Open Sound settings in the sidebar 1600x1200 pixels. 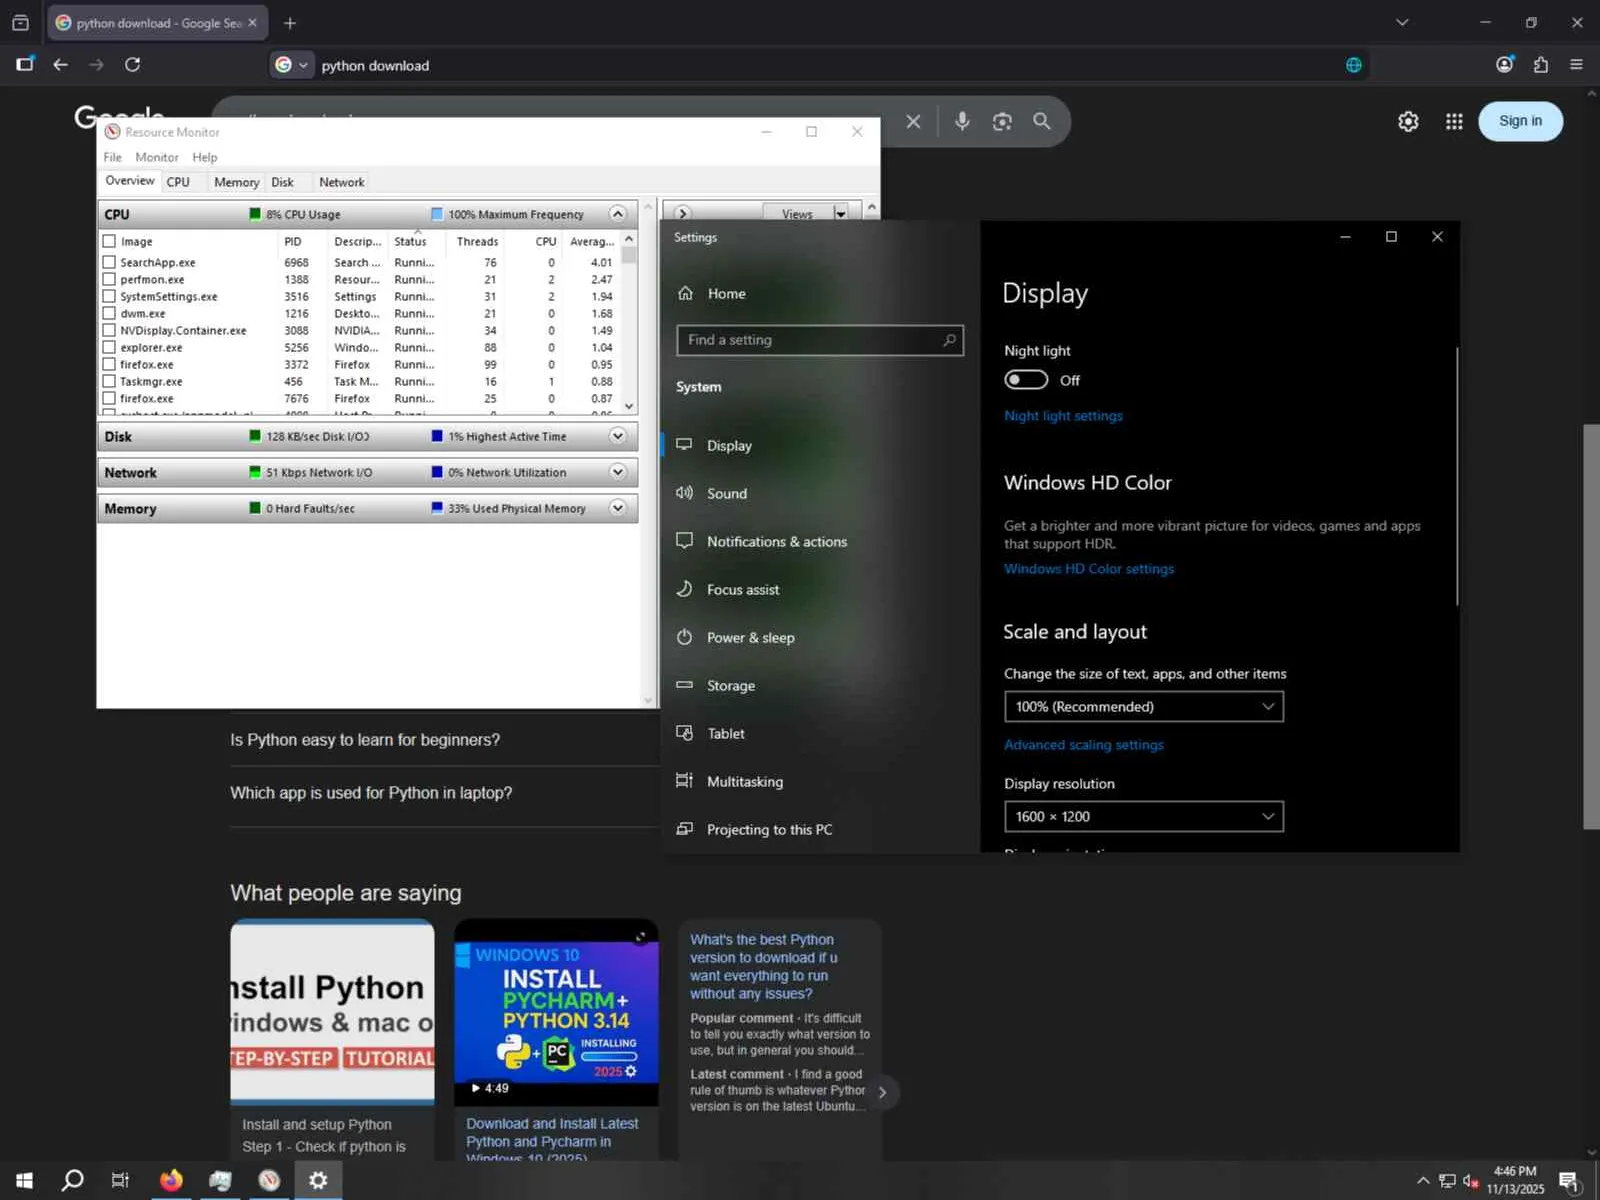(x=726, y=493)
